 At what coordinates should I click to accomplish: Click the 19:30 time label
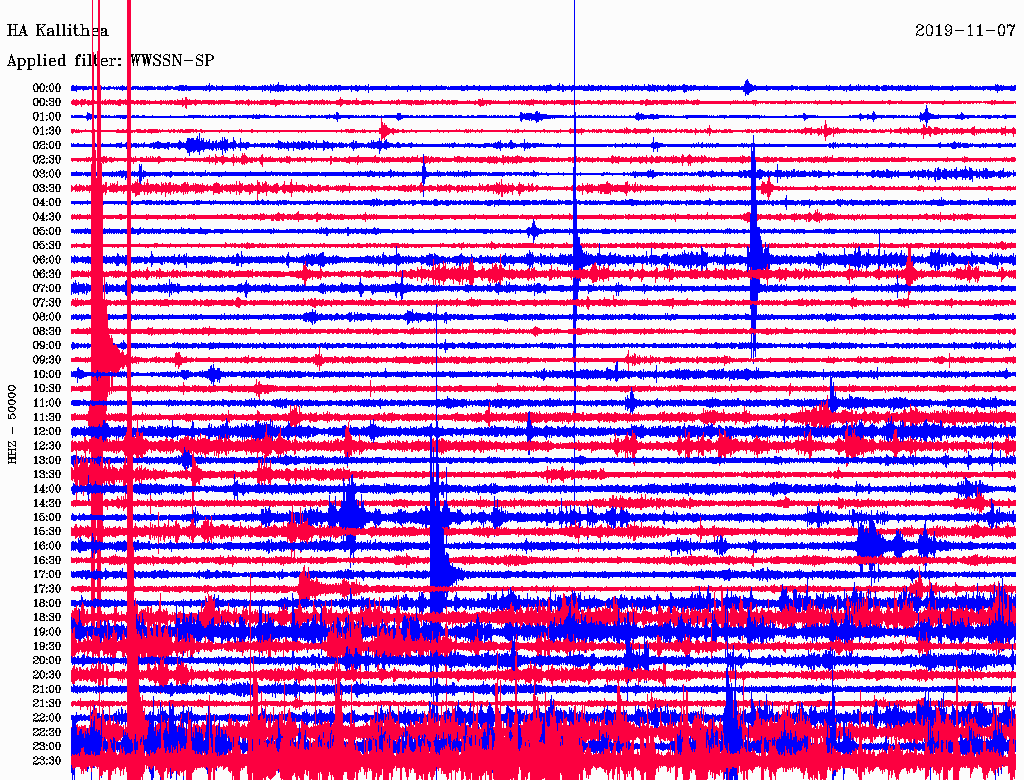coord(47,646)
